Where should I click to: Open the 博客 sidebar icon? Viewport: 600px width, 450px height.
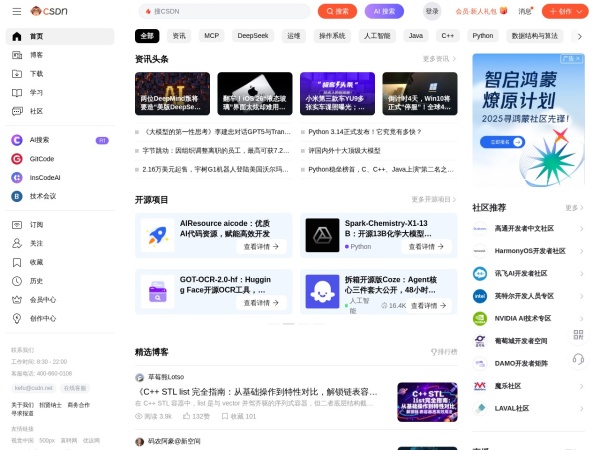17,55
